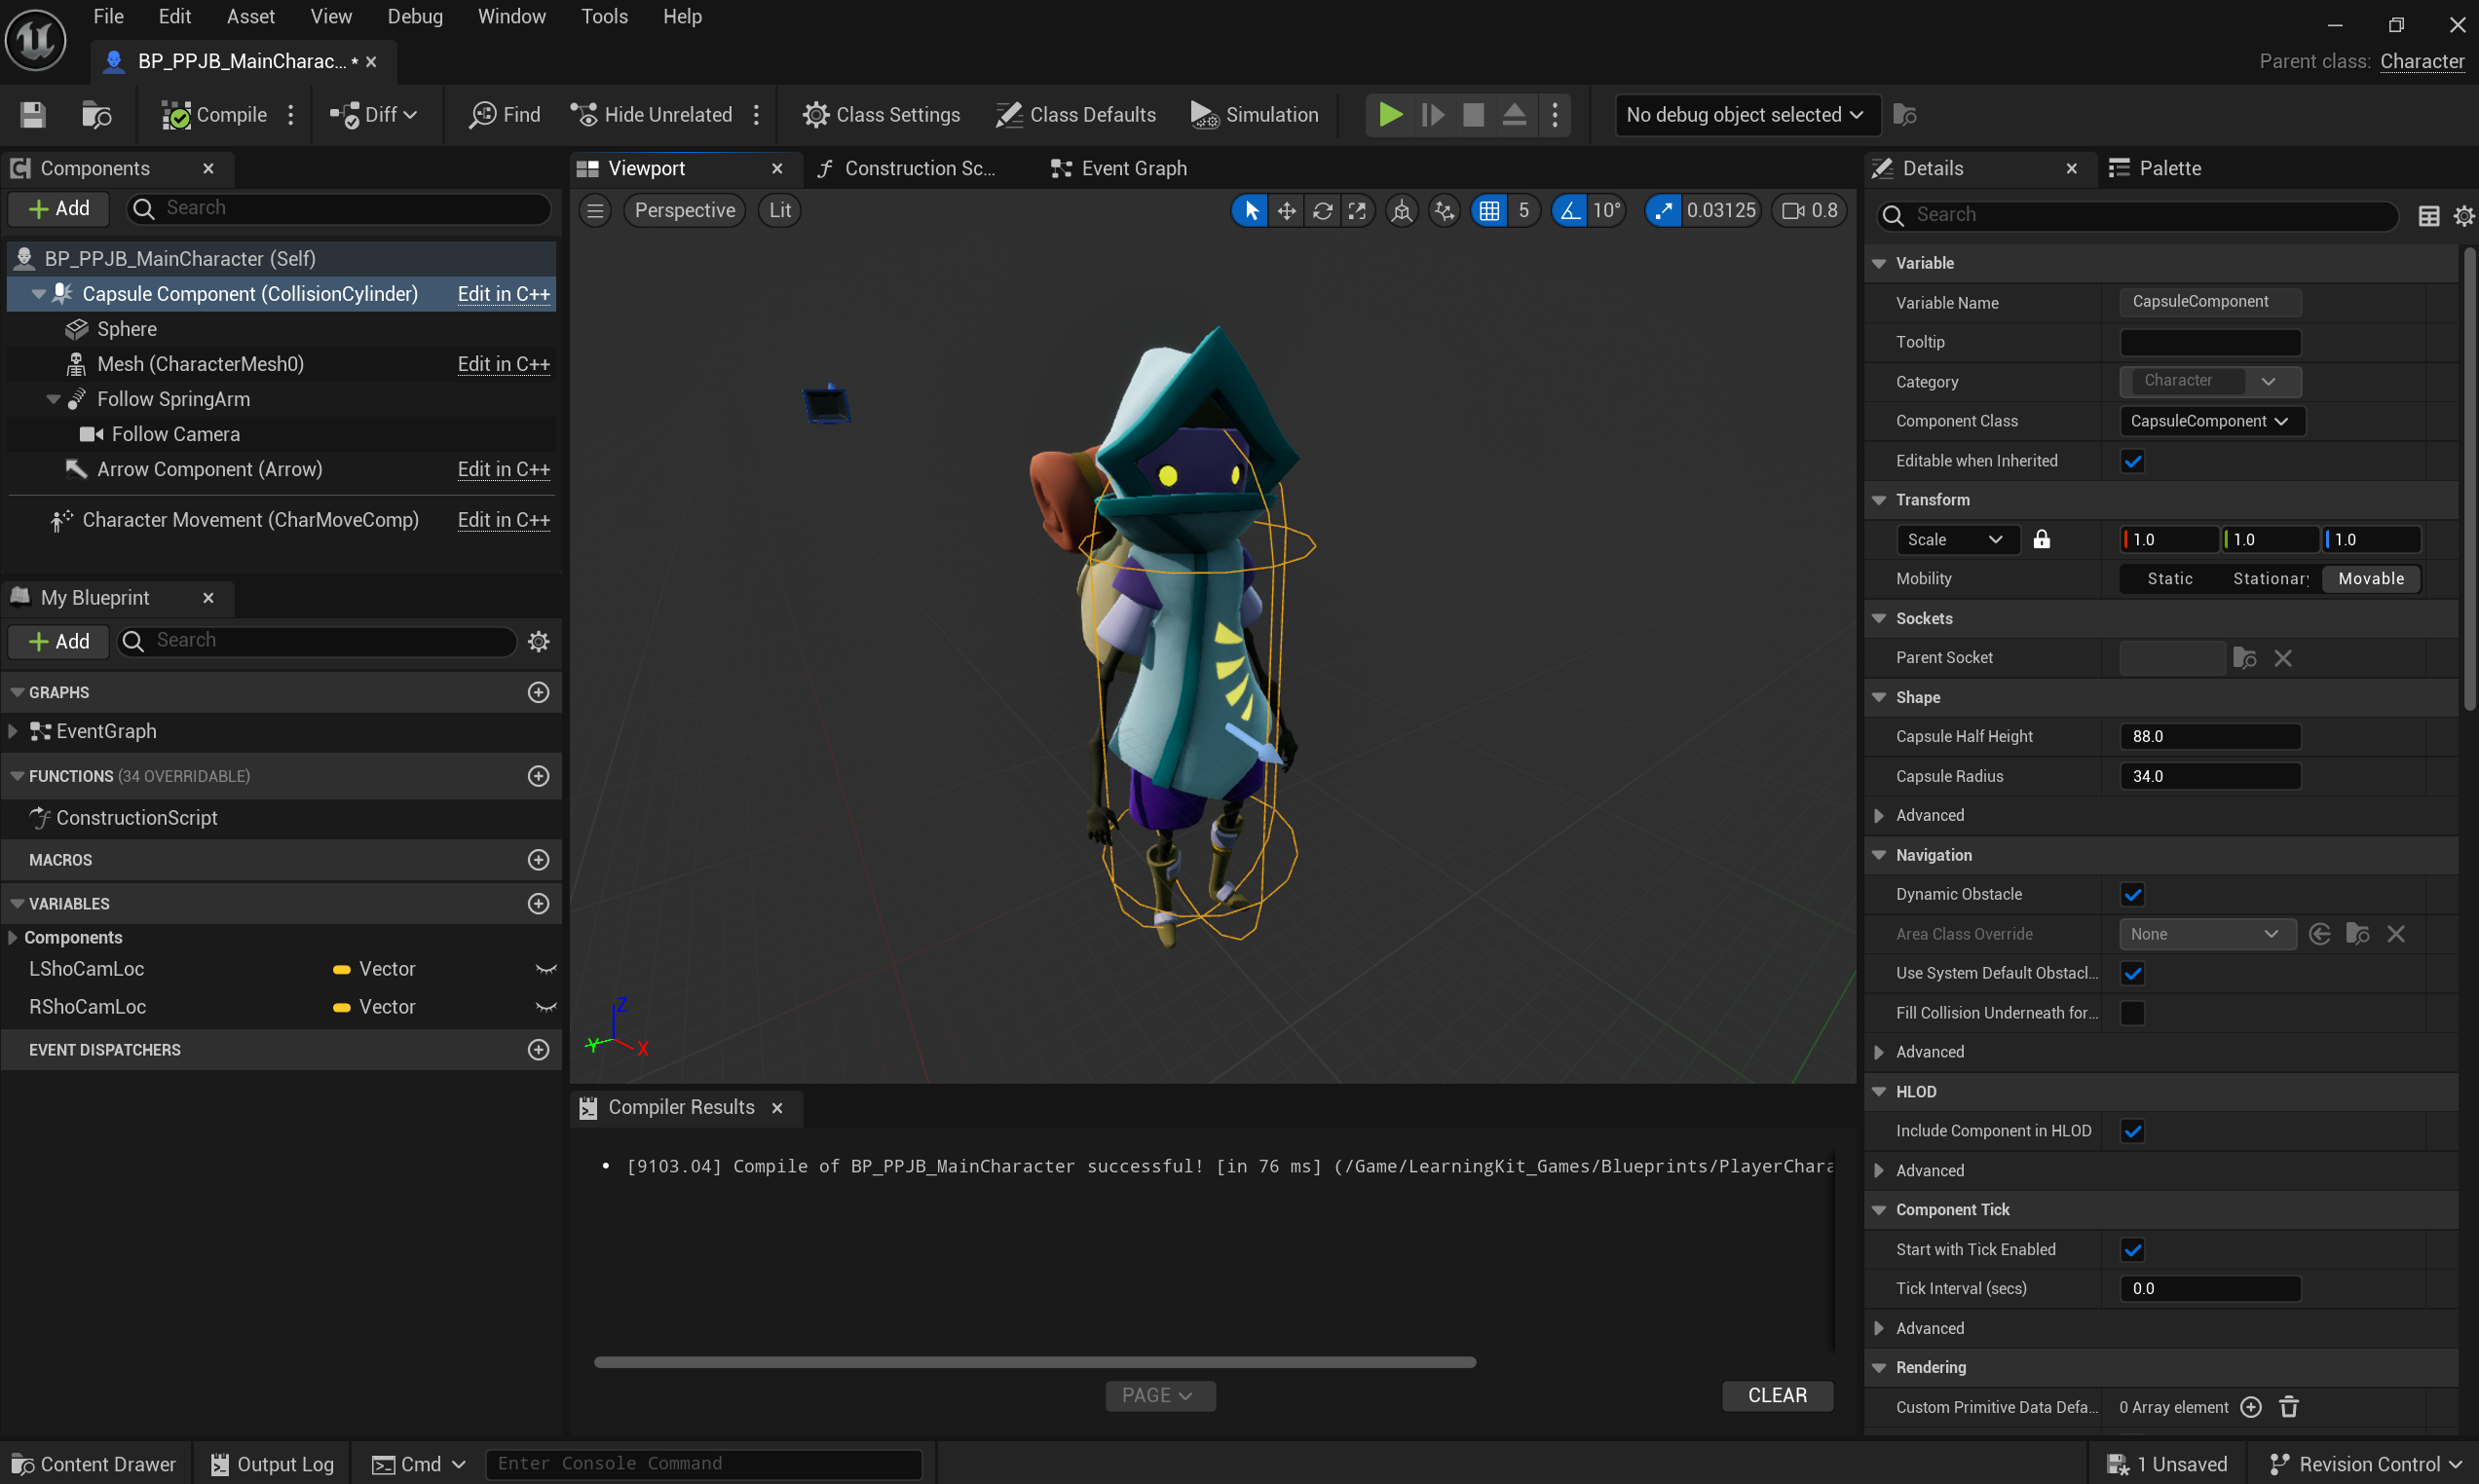The height and width of the screenshot is (1484, 2479).
Task: Click the lock scale ratio icon
Action: 2041,540
